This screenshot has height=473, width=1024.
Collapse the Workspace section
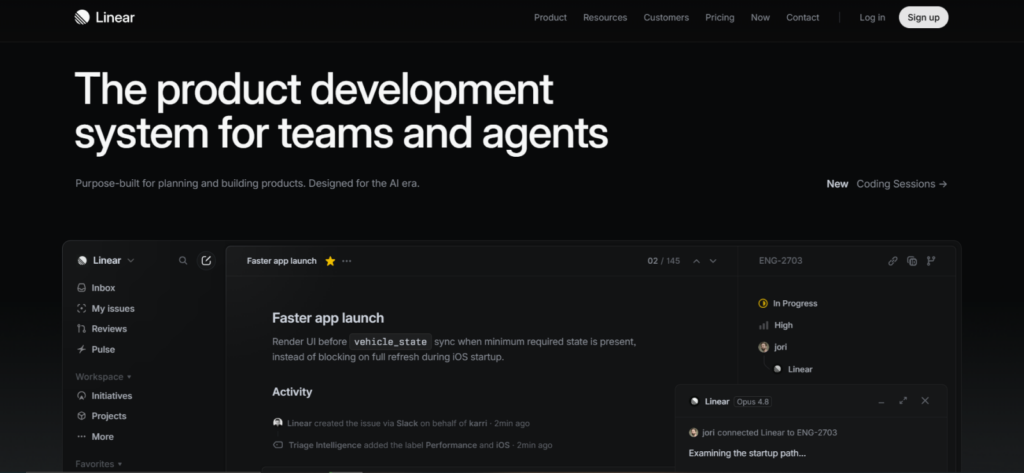tap(103, 377)
